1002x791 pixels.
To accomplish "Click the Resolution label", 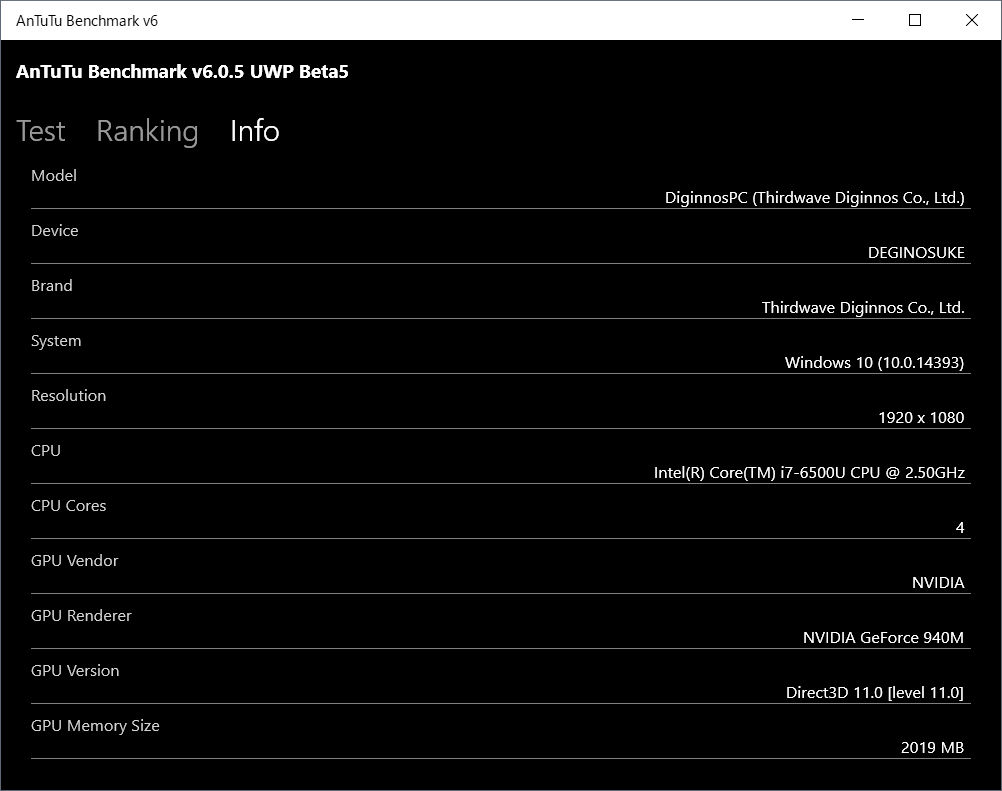I will pos(68,396).
